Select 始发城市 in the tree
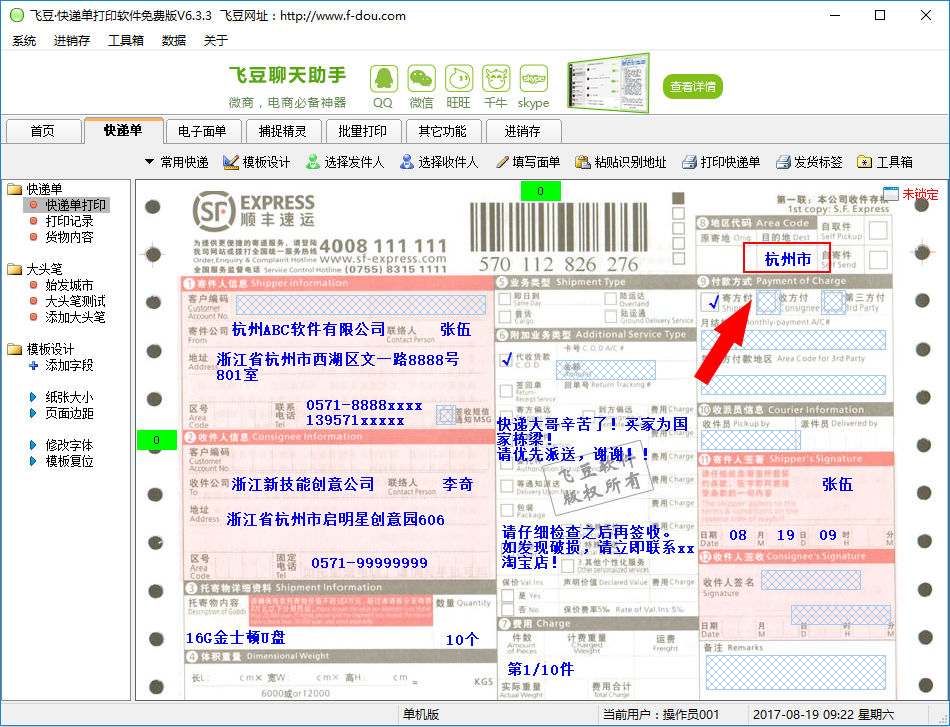The image size is (950, 727). 69,285
